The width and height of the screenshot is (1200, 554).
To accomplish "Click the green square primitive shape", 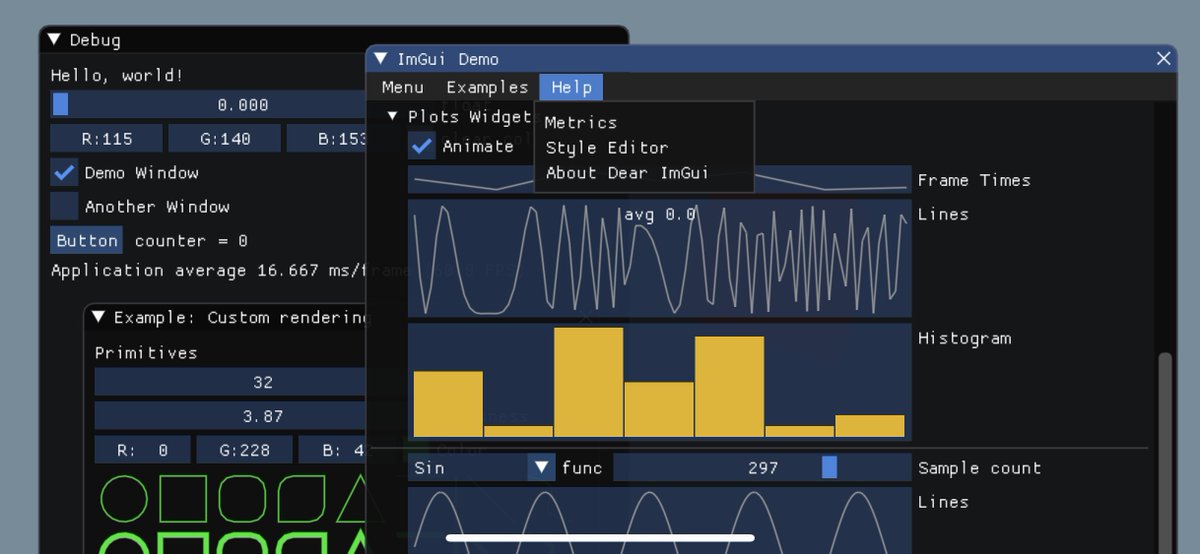I will point(183,499).
